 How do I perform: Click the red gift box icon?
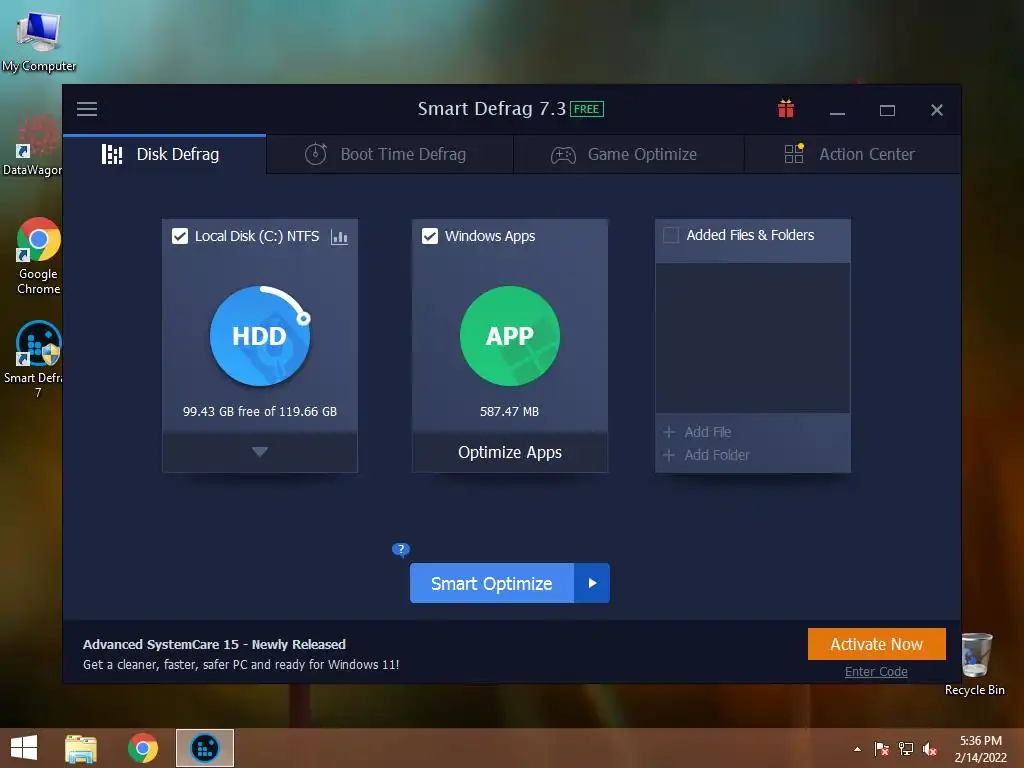click(786, 108)
